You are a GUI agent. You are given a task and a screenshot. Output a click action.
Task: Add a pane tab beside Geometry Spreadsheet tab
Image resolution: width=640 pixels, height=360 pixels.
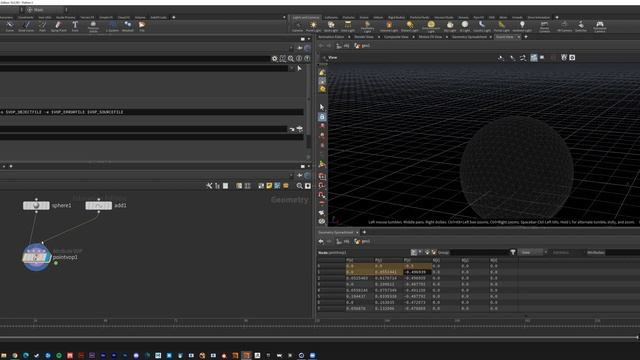(364, 232)
